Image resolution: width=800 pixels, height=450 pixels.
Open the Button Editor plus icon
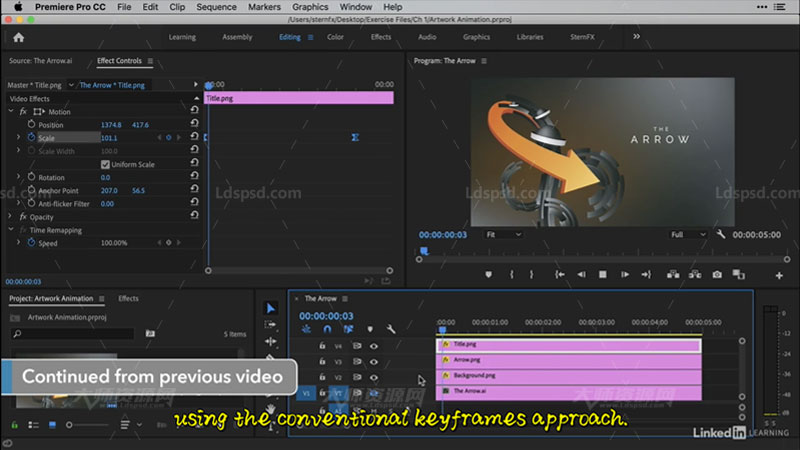pyautogui.click(x=779, y=276)
